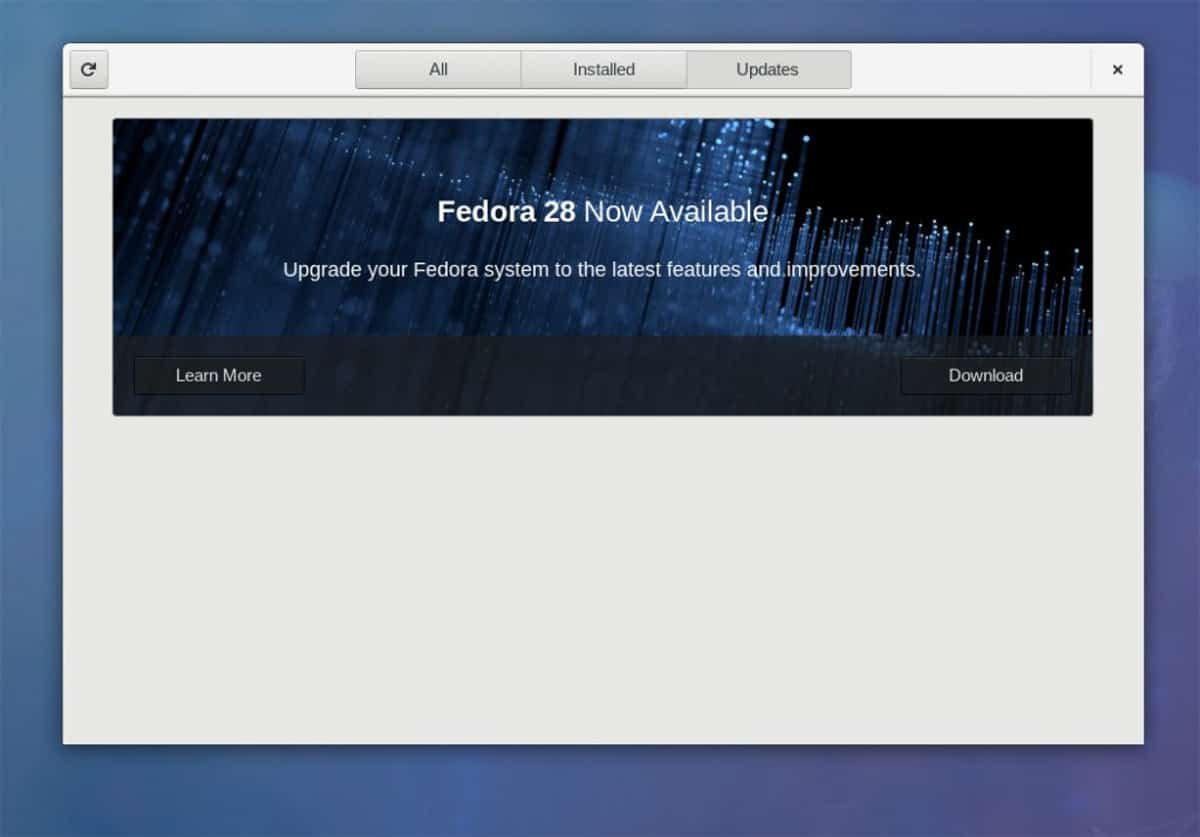Read details about the Fedora 28 release

point(218,375)
